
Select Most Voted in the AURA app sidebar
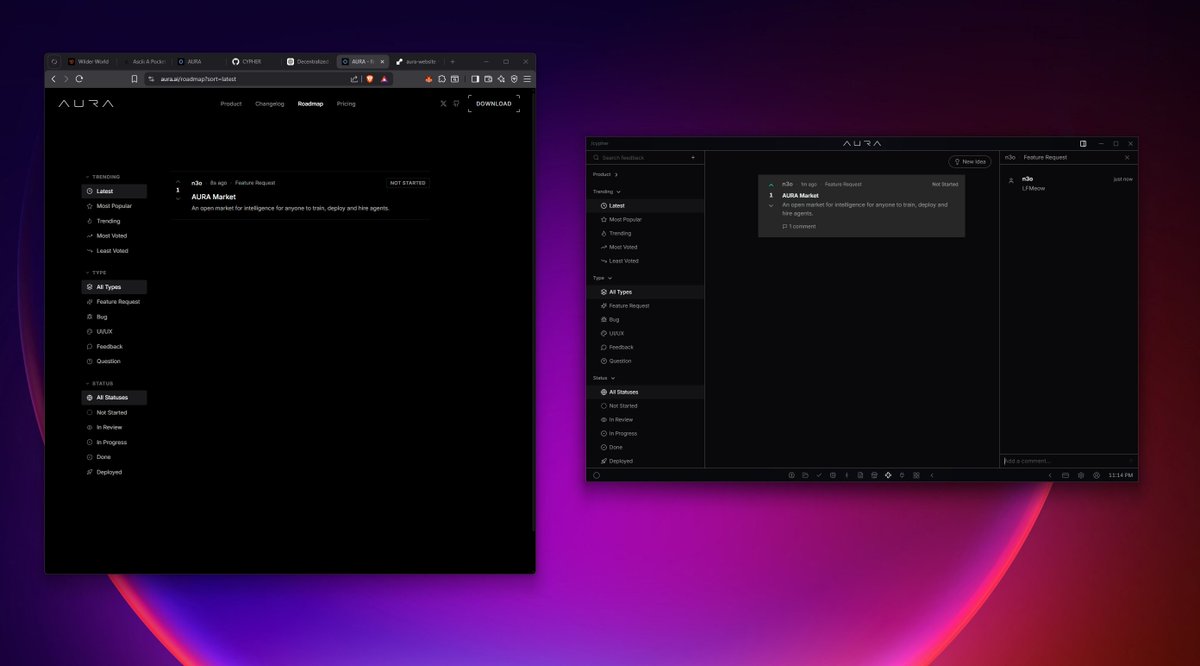646,247
